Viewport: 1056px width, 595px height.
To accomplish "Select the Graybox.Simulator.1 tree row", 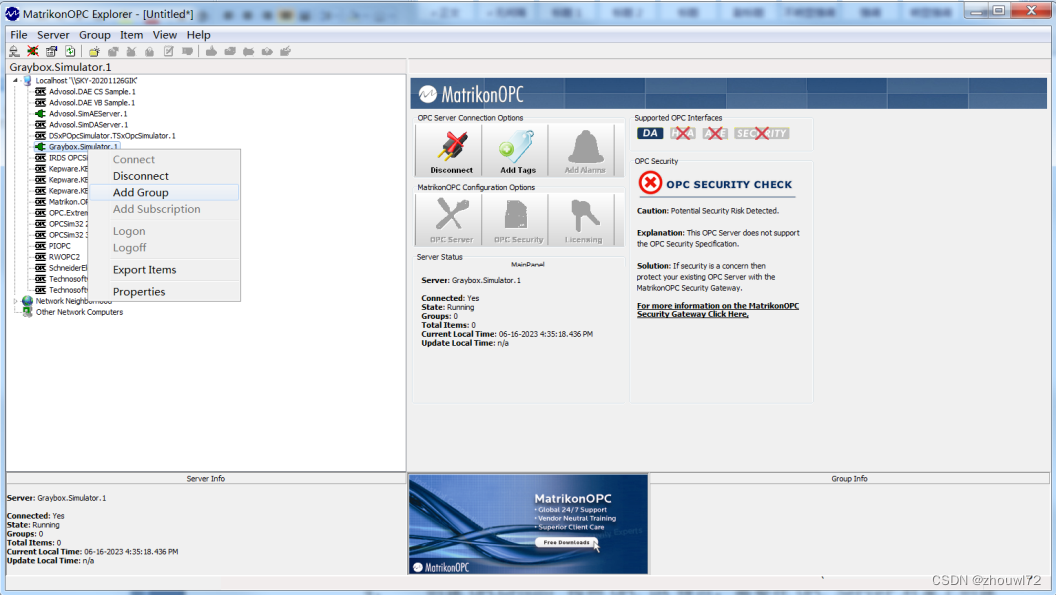I will pyautogui.click(x=84, y=147).
